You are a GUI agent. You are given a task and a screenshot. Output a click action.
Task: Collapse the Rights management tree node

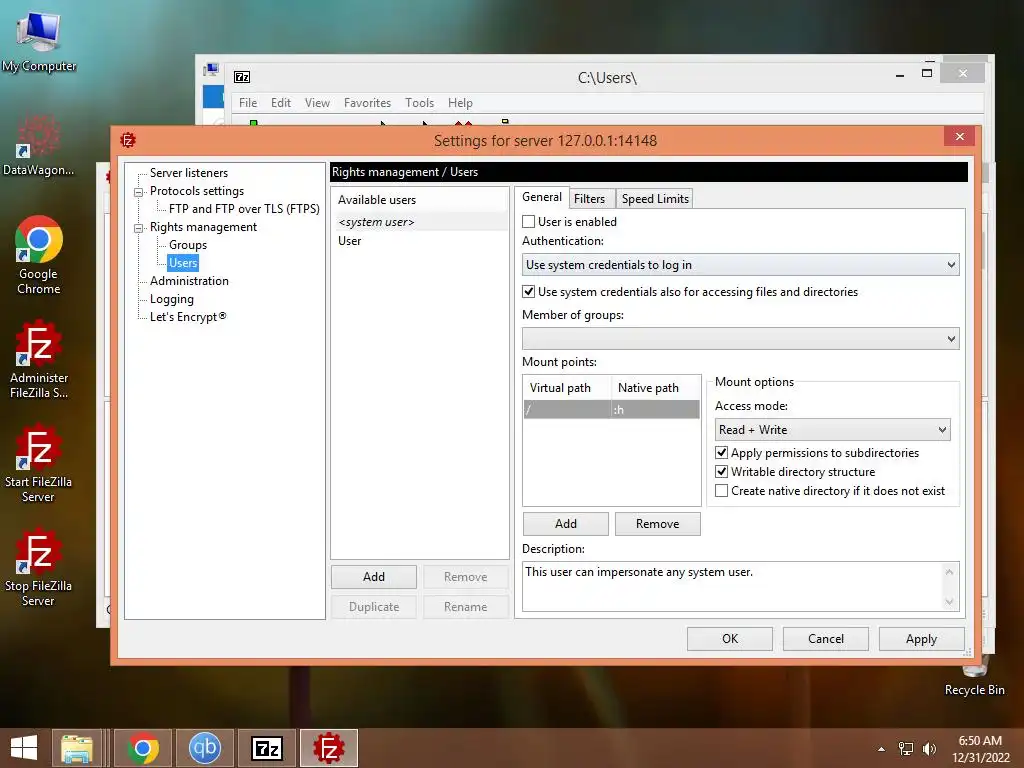click(138, 228)
